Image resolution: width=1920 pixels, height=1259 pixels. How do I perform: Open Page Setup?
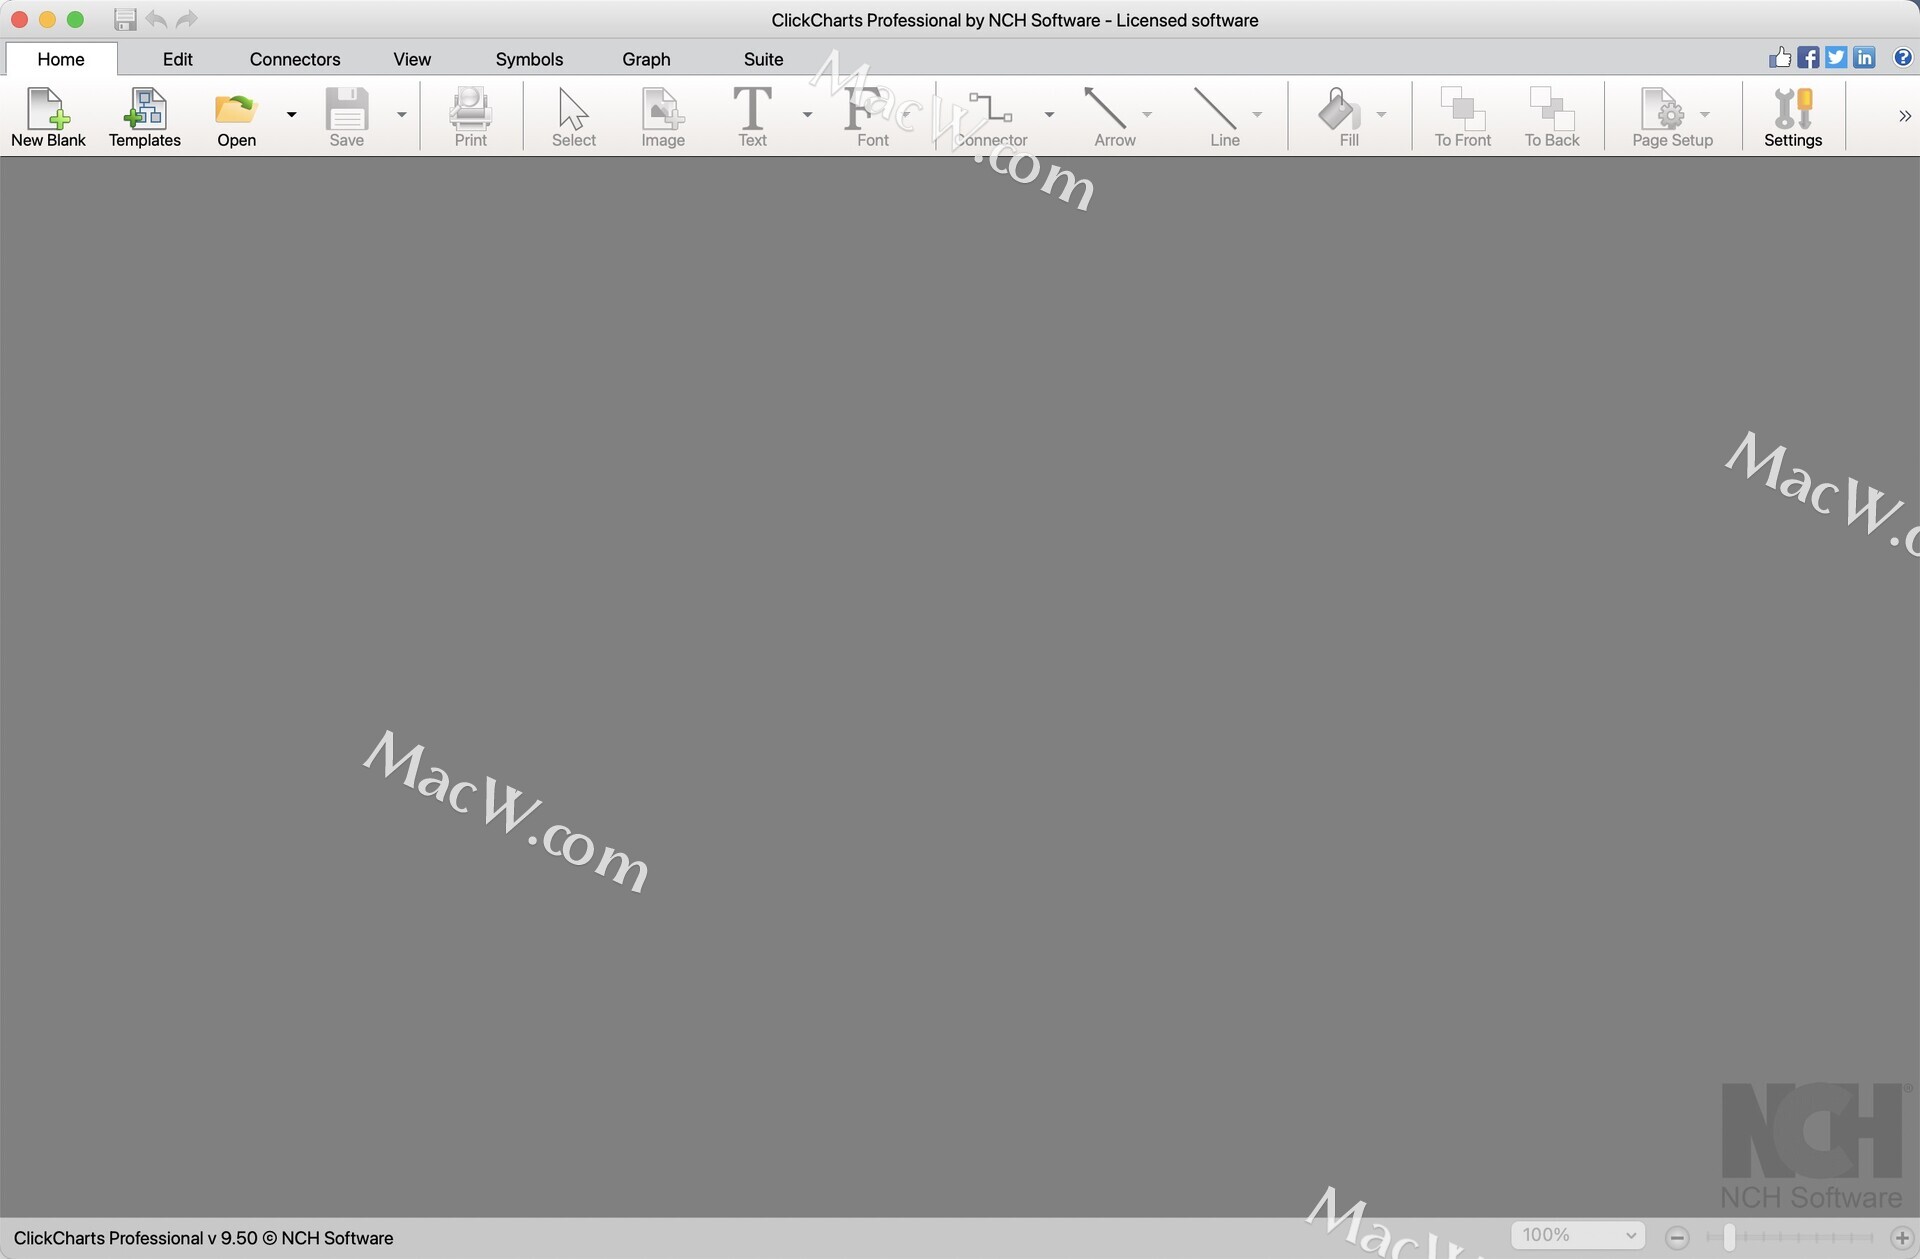(1672, 116)
